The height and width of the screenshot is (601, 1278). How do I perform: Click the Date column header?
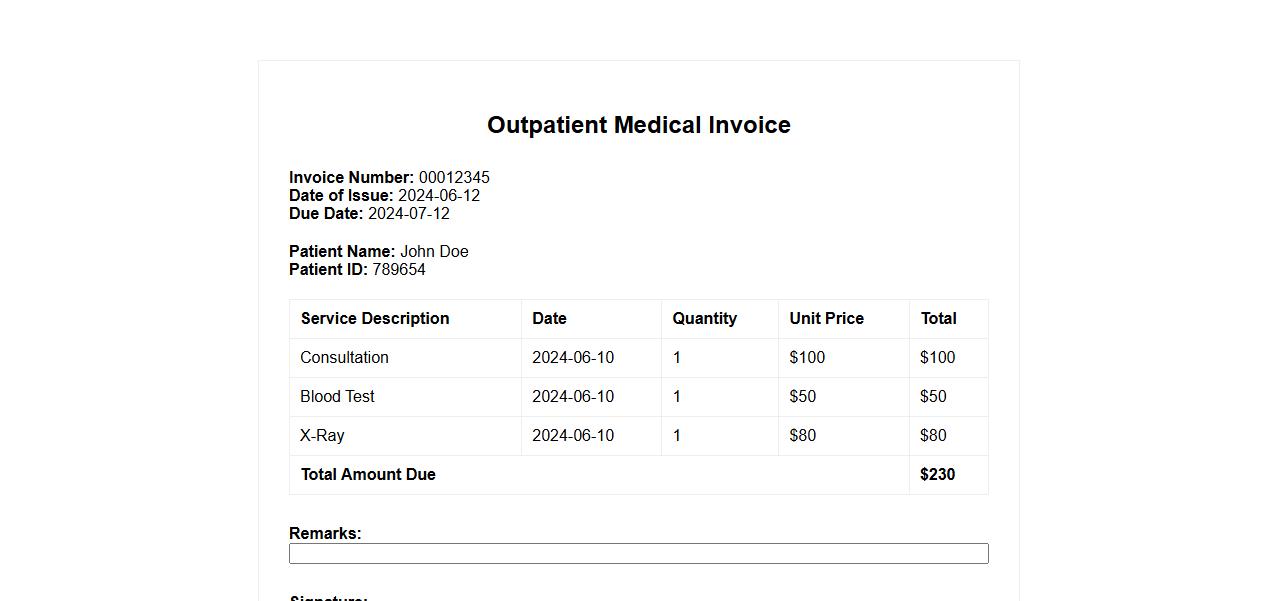click(549, 319)
